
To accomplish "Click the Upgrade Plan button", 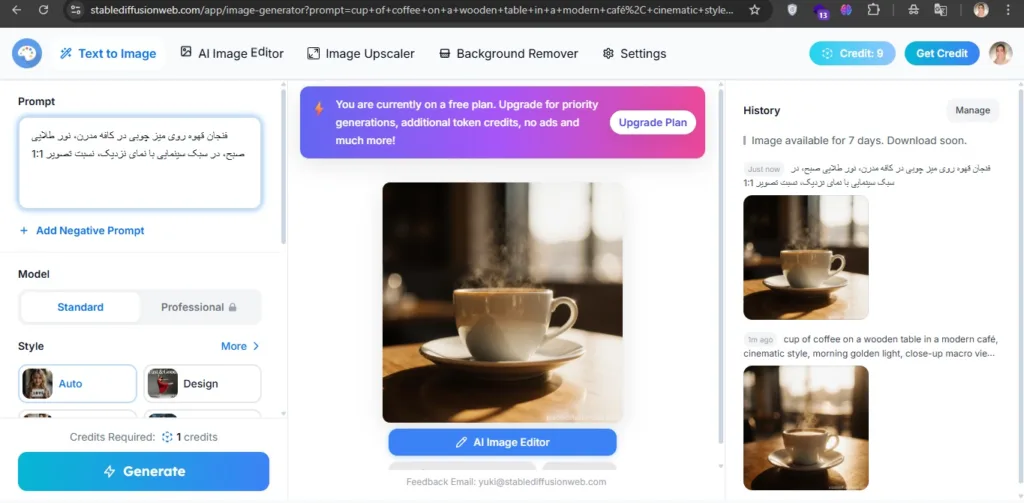I will click(x=652, y=122).
